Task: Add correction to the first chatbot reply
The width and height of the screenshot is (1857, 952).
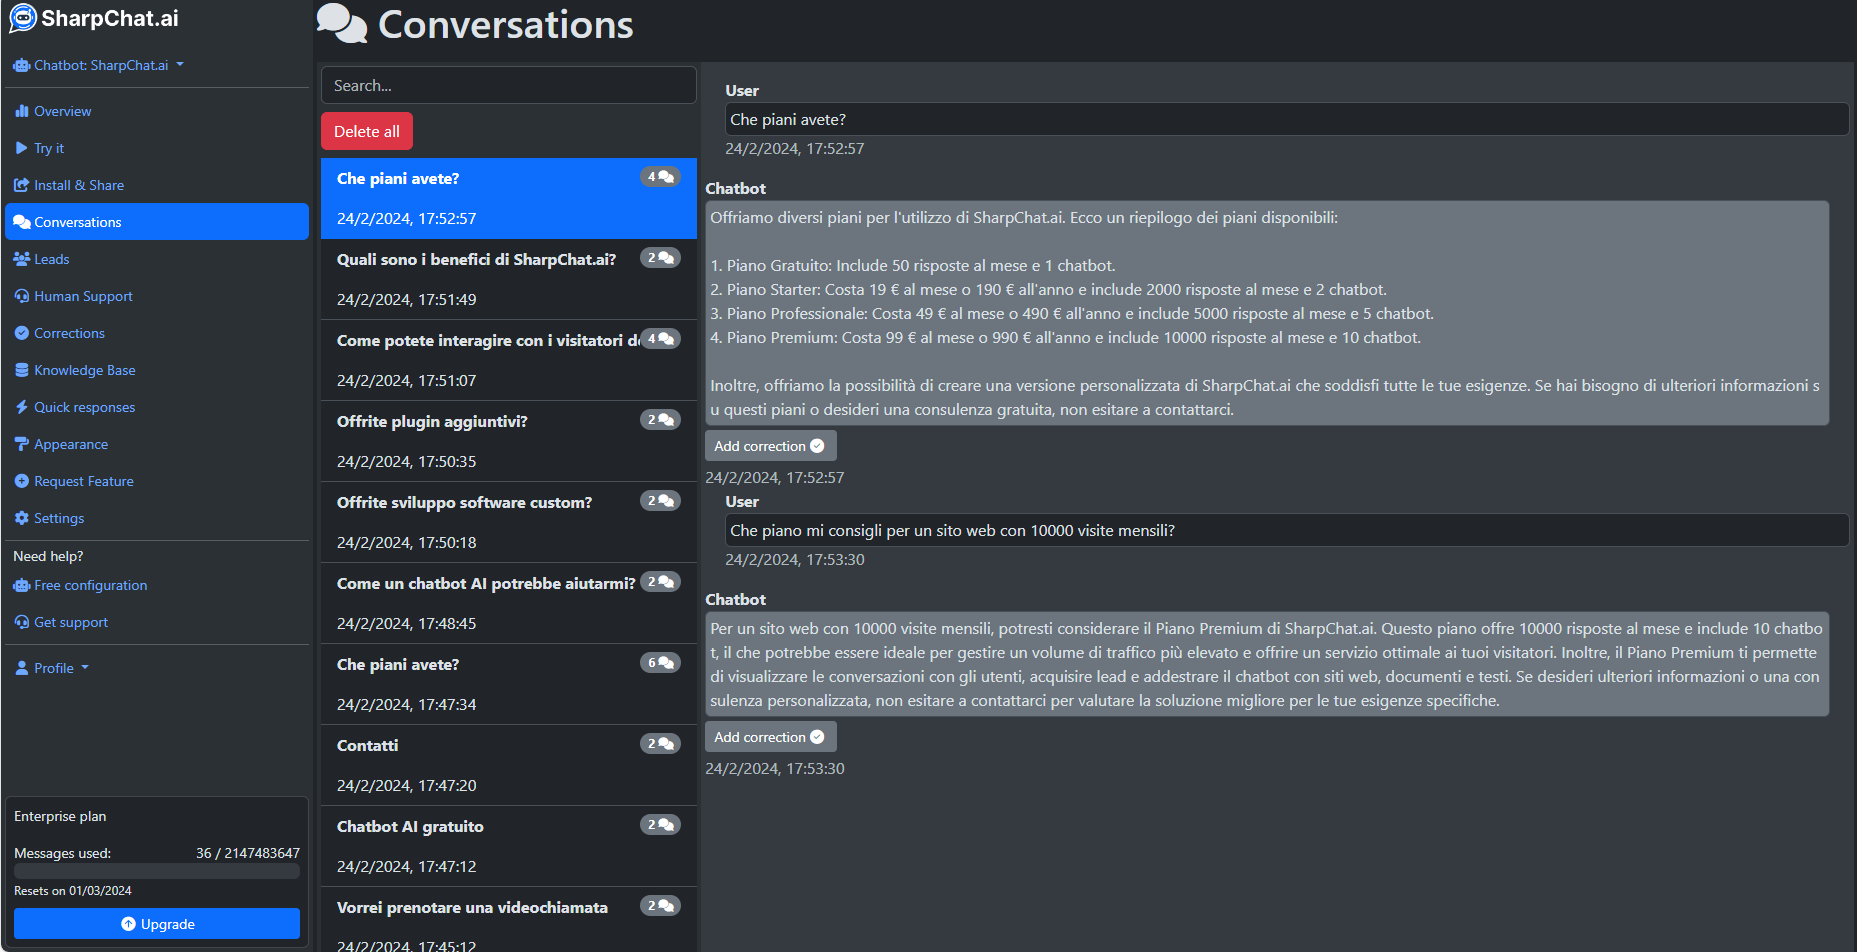Action: [x=769, y=446]
